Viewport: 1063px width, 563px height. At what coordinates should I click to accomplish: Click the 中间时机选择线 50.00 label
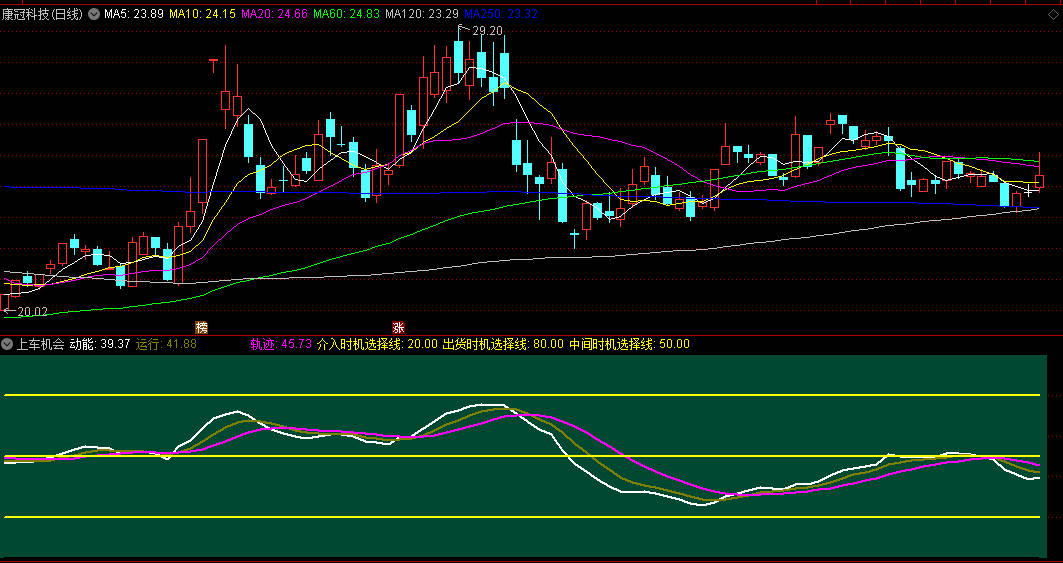coord(629,344)
